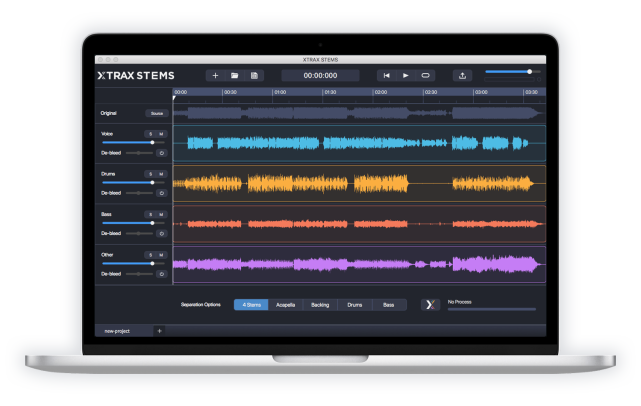
Task: Adjust the Other De-bleed slider
Action: pyautogui.click(x=139, y=274)
